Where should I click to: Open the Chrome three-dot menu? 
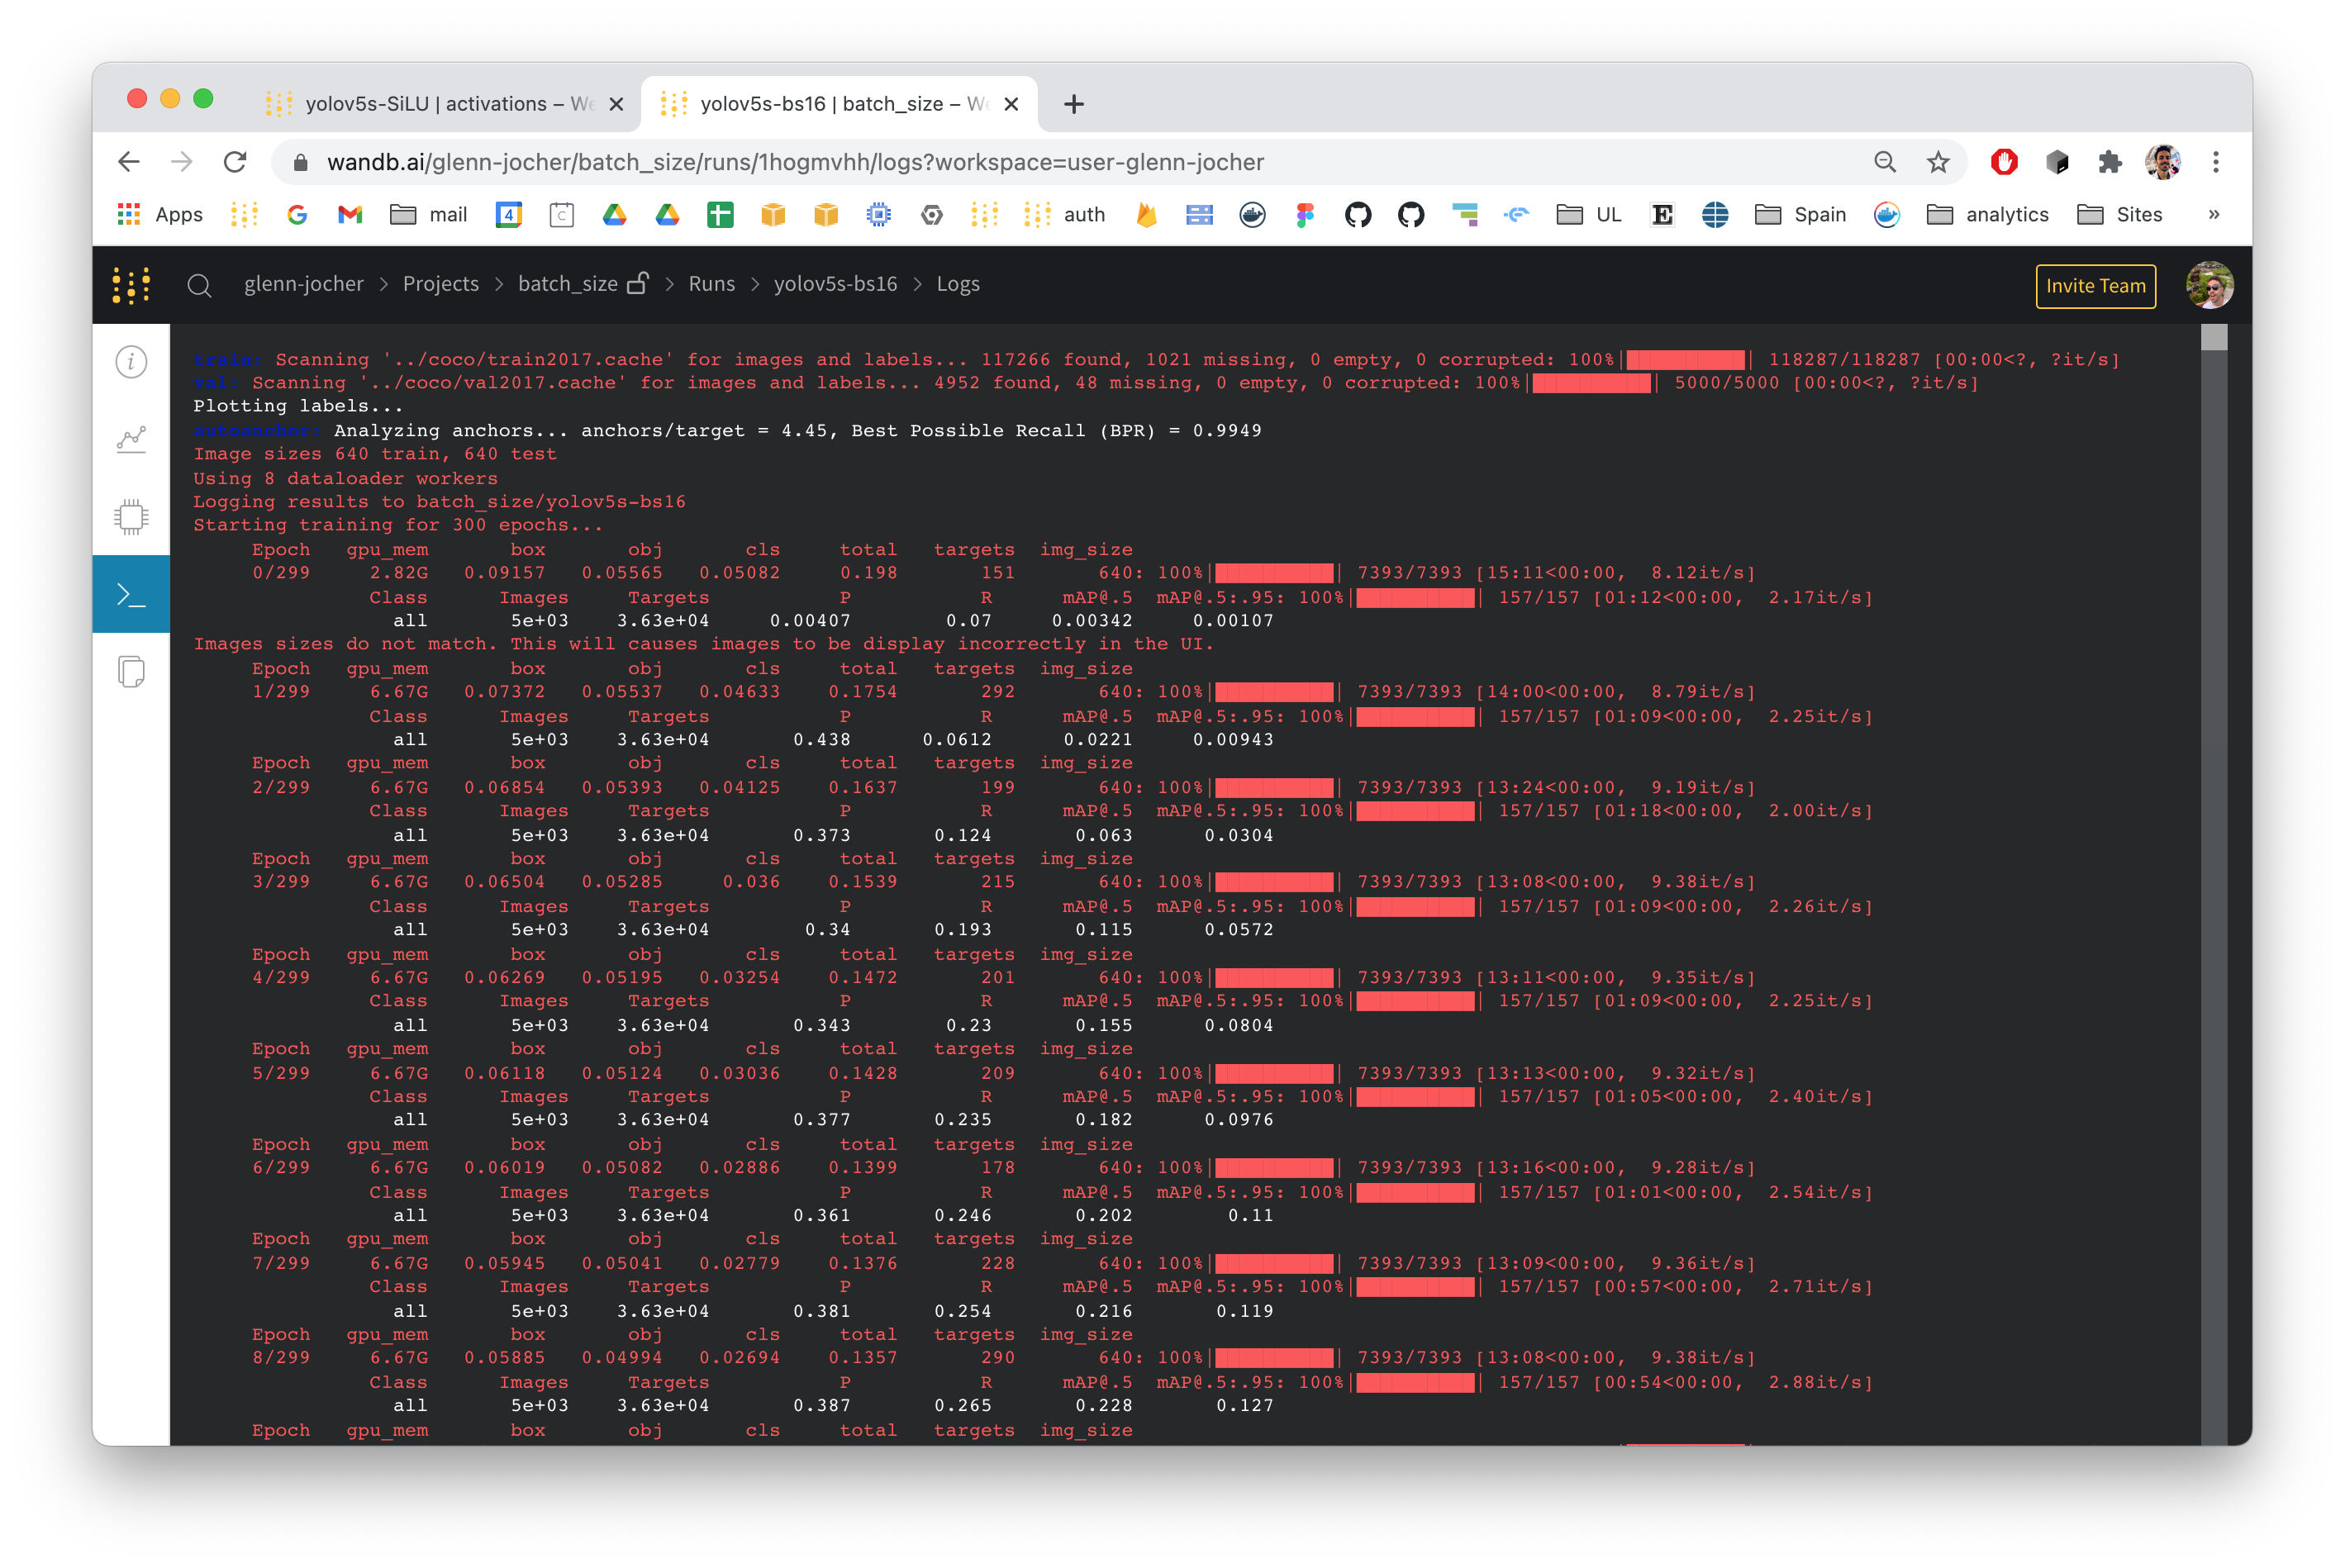pyautogui.click(x=2216, y=162)
